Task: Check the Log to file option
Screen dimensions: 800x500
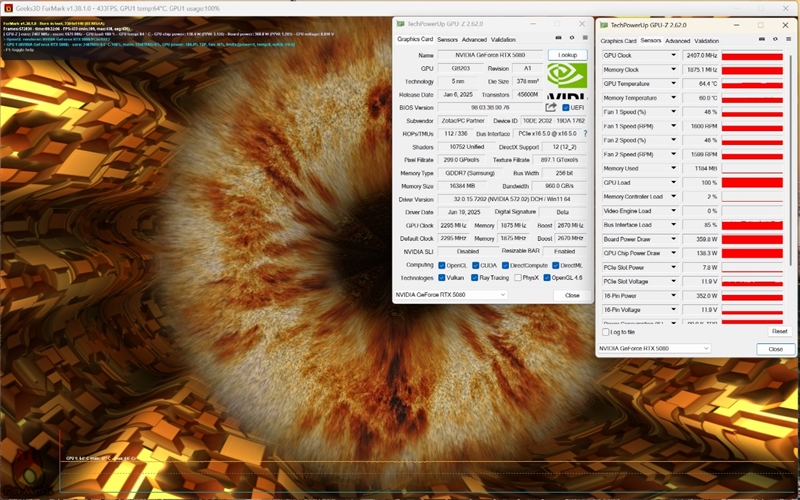Action: [604, 331]
